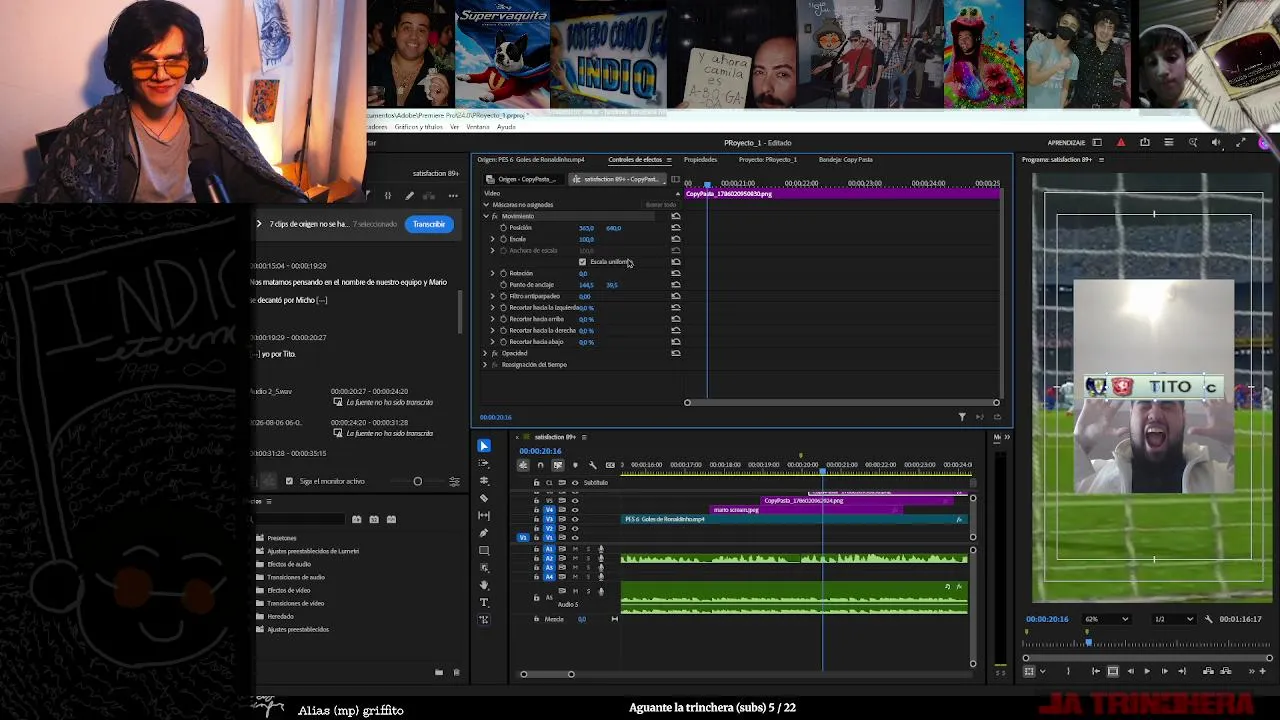Image resolution: width=1280 pixels, height=720 pixels.
Task: Step back one frame in Program monitor
Action: (1130, 671)
